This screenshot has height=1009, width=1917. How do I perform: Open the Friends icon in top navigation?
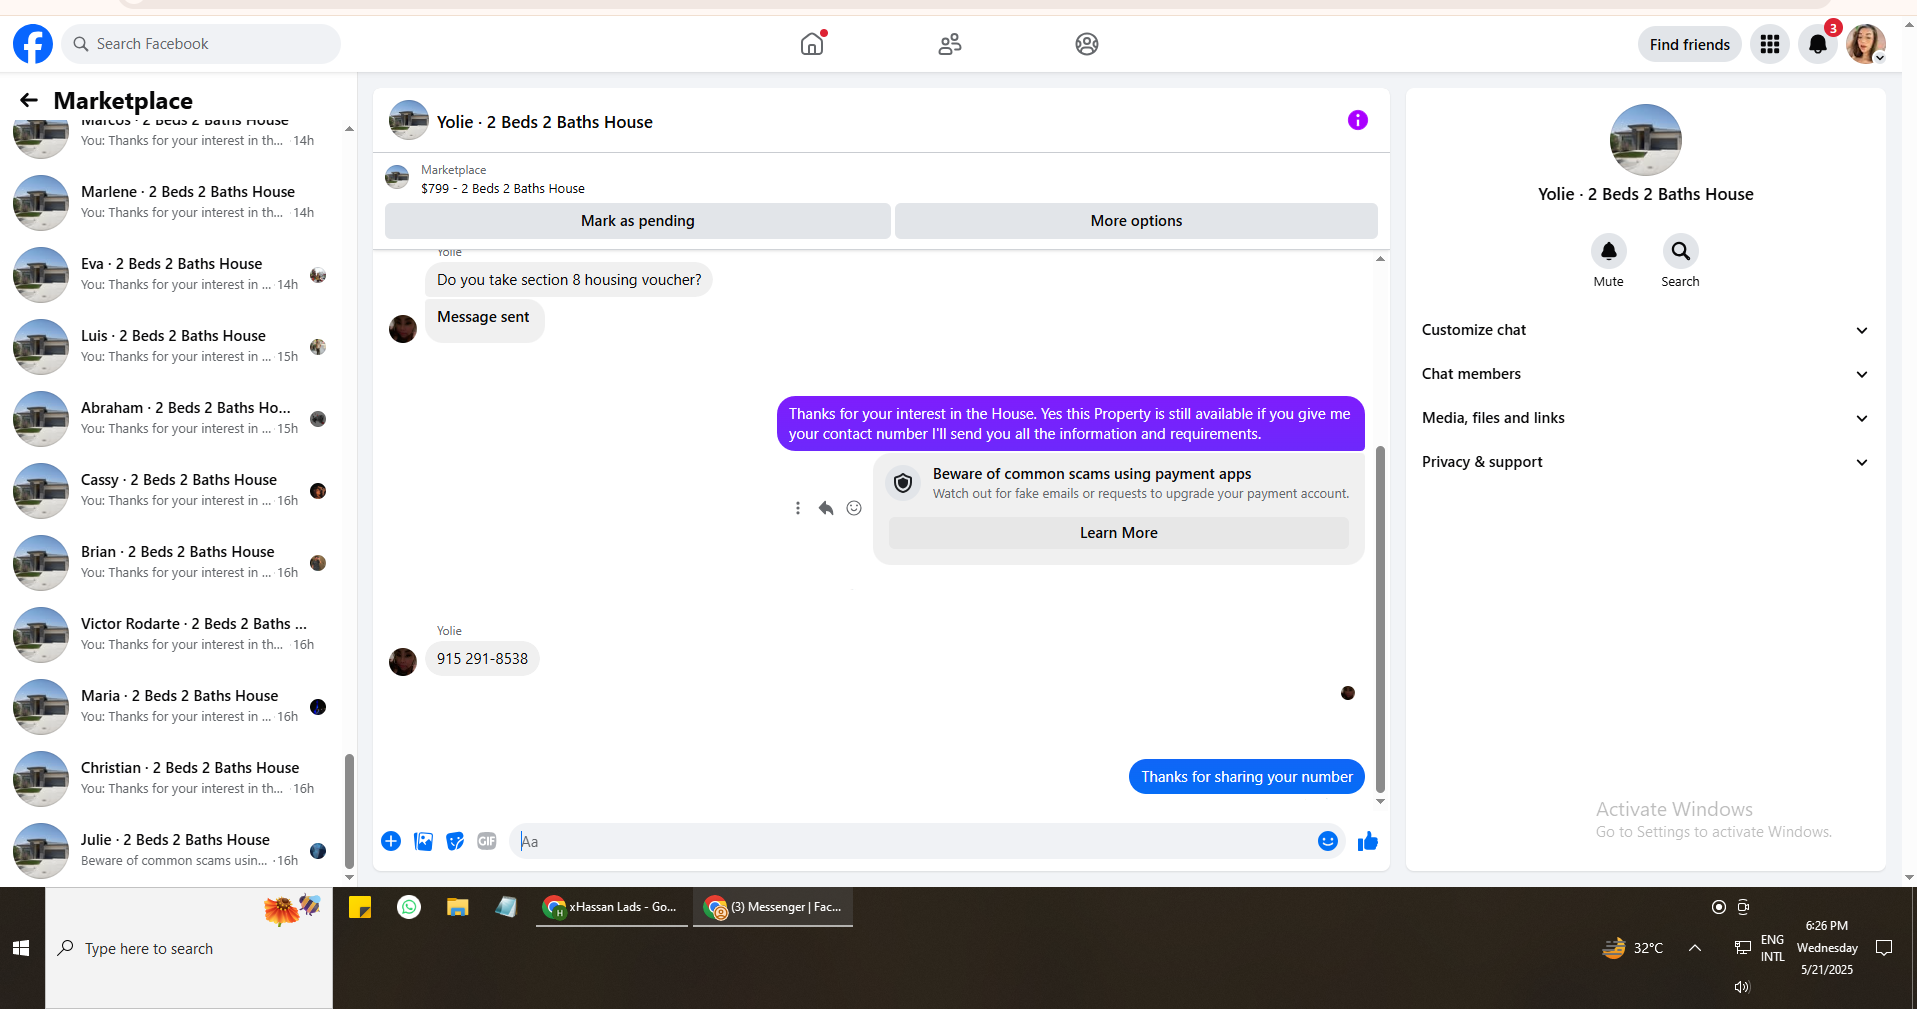[x=950, y=44]
